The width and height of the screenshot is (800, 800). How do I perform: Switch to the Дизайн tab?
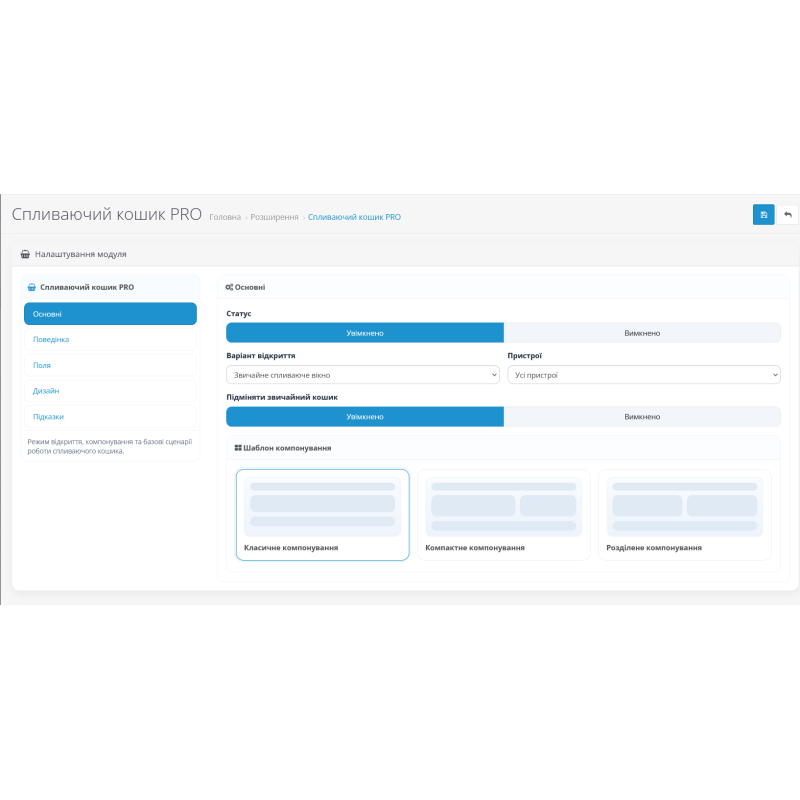tap(110, 391)
